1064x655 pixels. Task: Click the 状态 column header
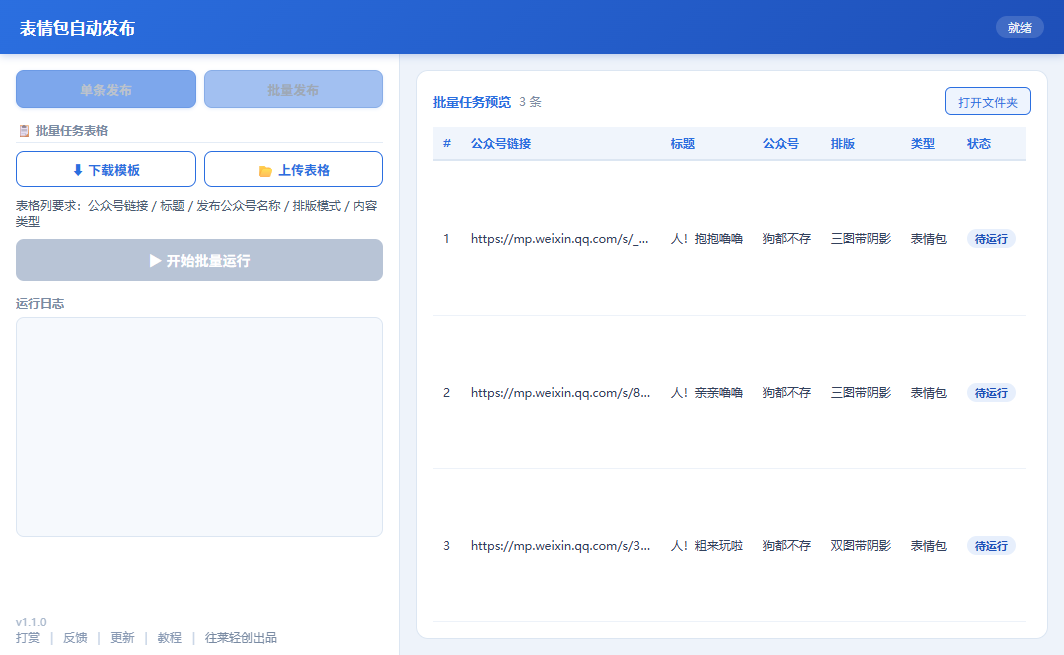point(979,144)
